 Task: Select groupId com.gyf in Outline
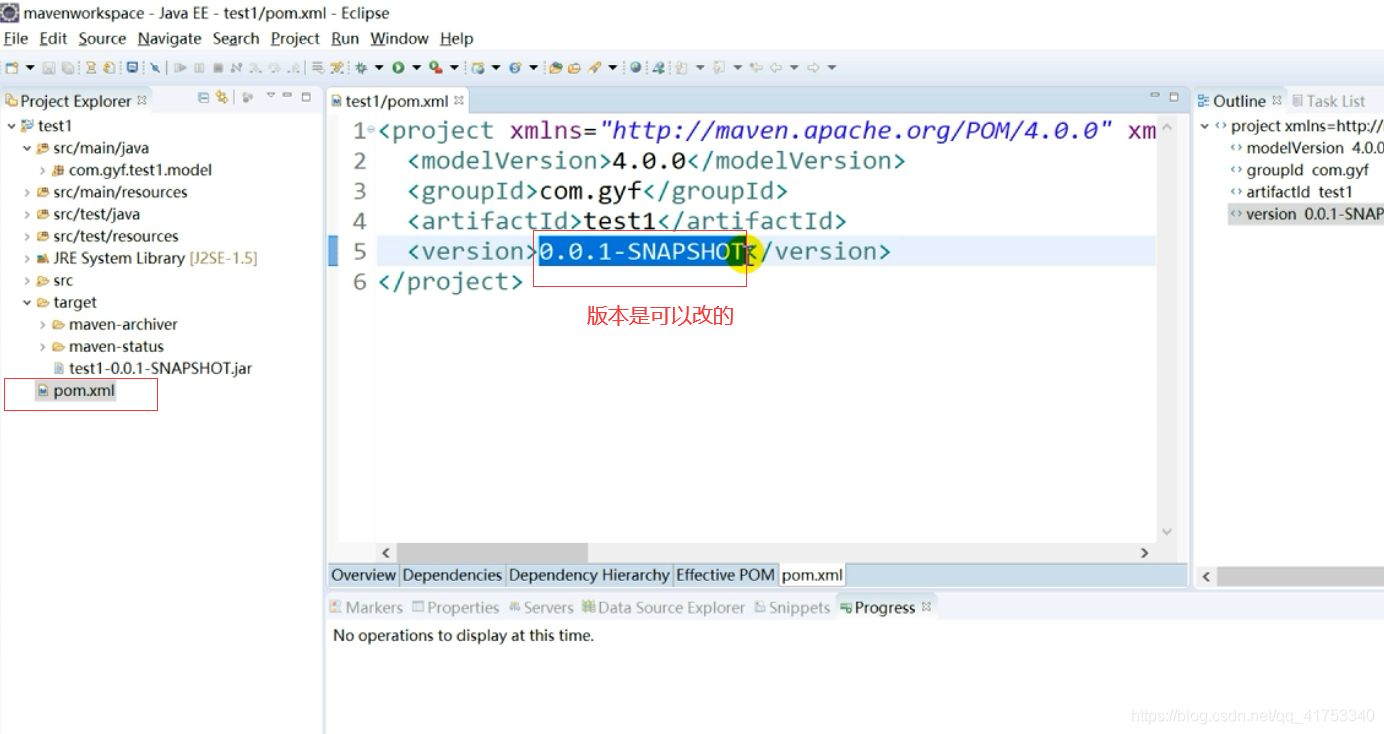point(1300,170)
